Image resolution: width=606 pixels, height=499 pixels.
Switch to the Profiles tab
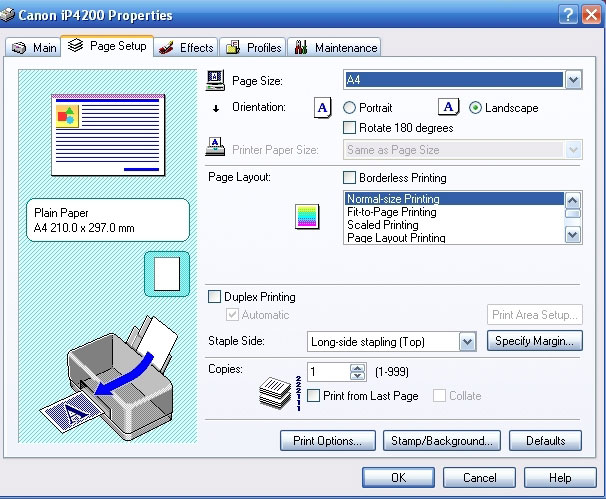253,48
